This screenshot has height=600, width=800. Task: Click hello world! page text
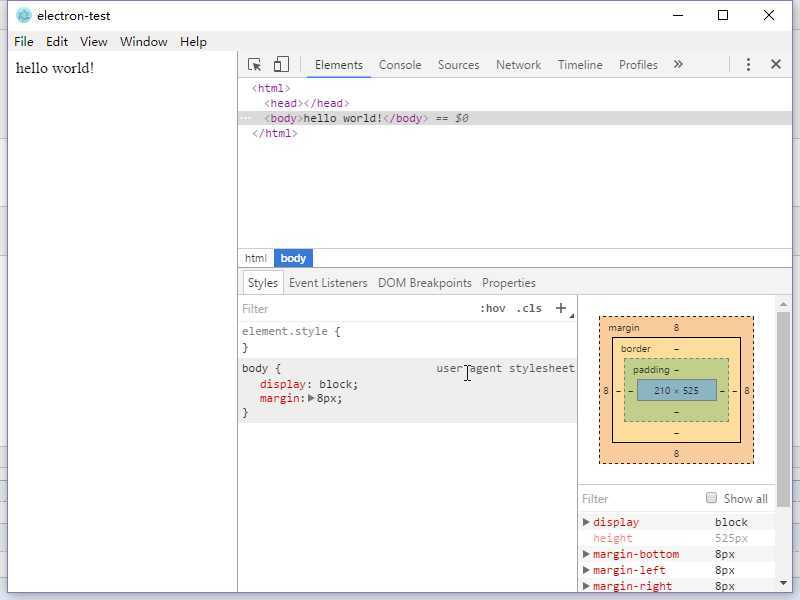coord(55,68)
